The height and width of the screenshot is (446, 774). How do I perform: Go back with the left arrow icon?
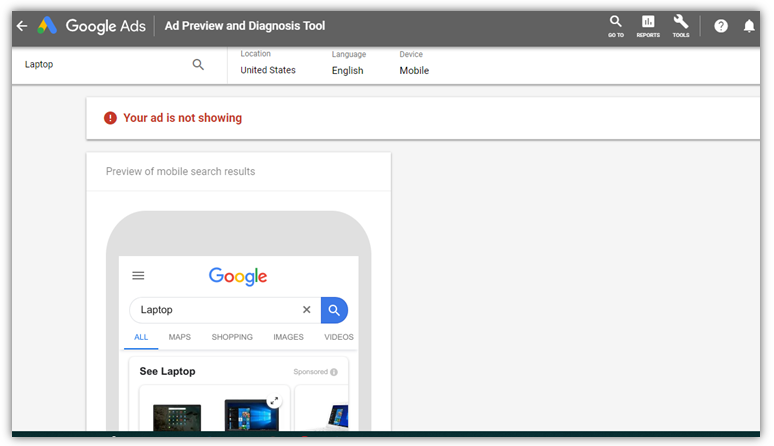tap(22, 26)
